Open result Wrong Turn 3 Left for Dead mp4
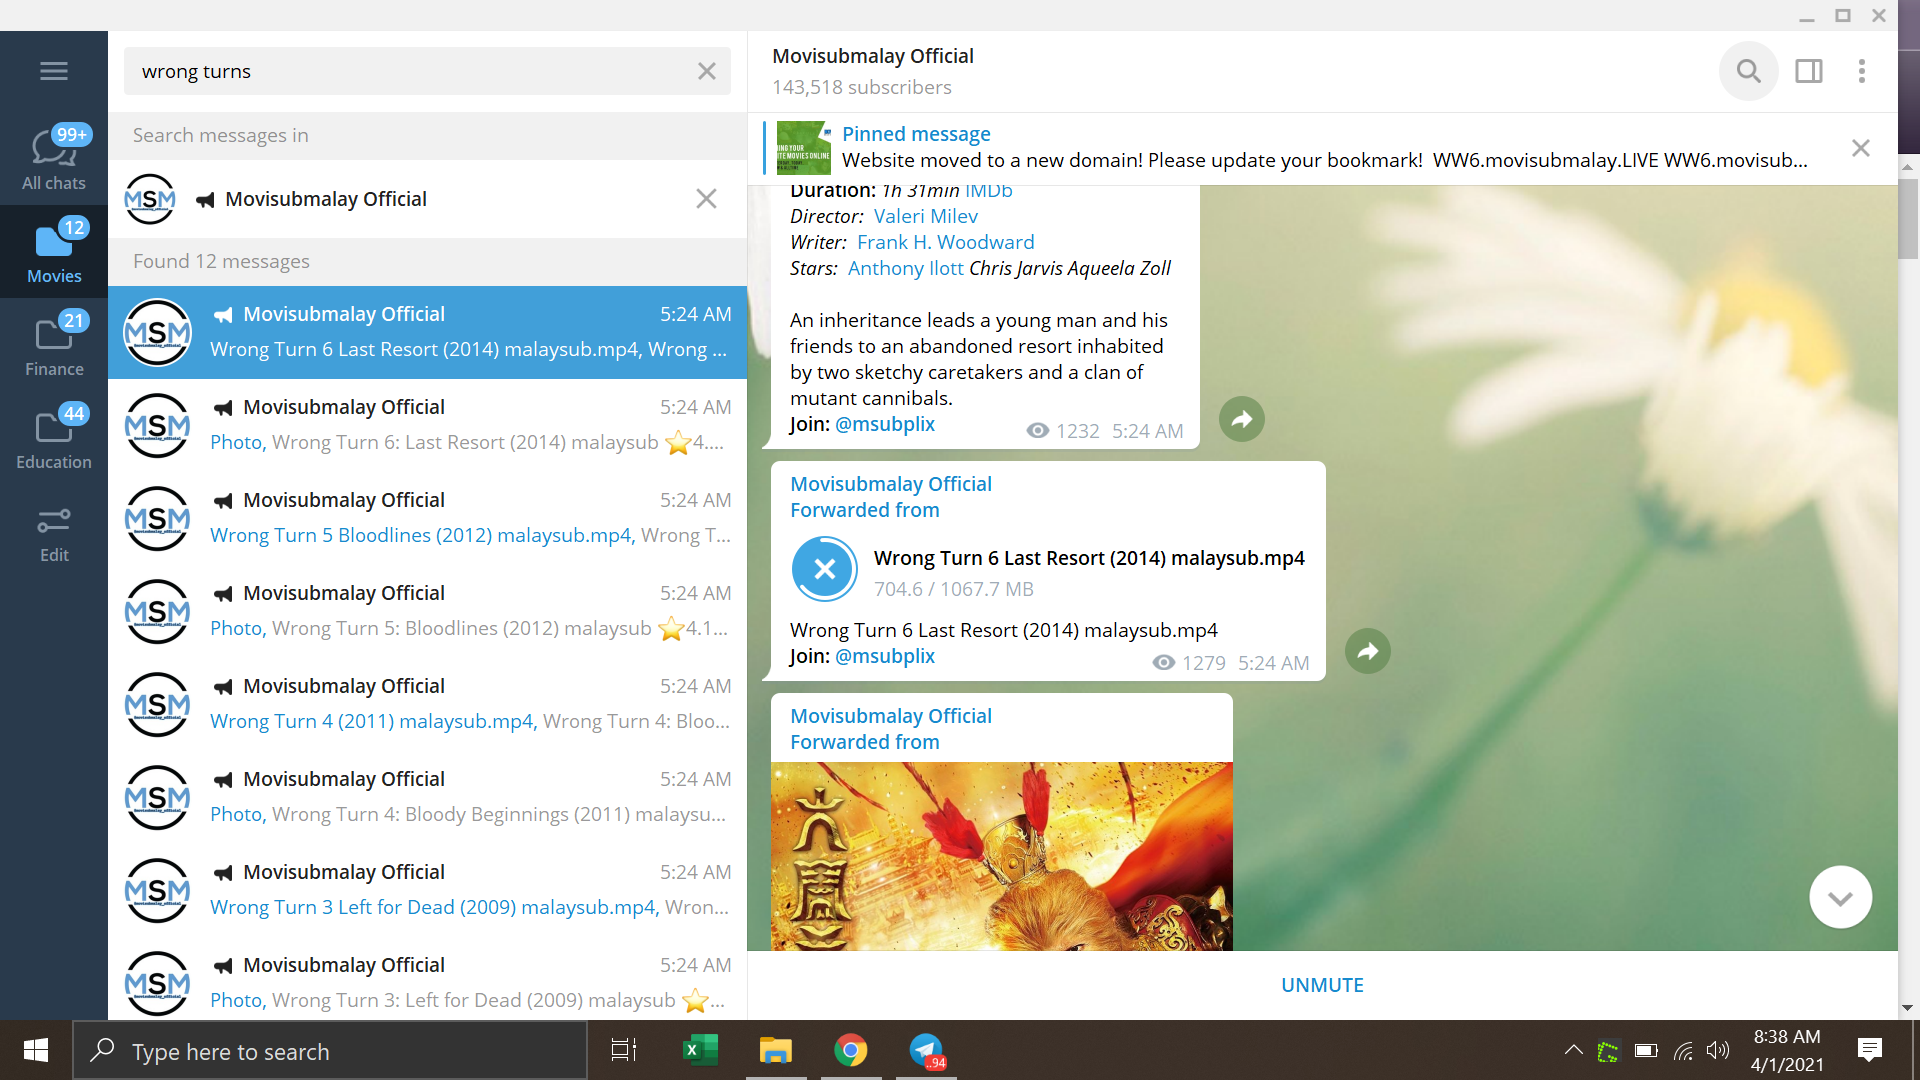This screenshot has height=1080, width=1920. point(427,890)
